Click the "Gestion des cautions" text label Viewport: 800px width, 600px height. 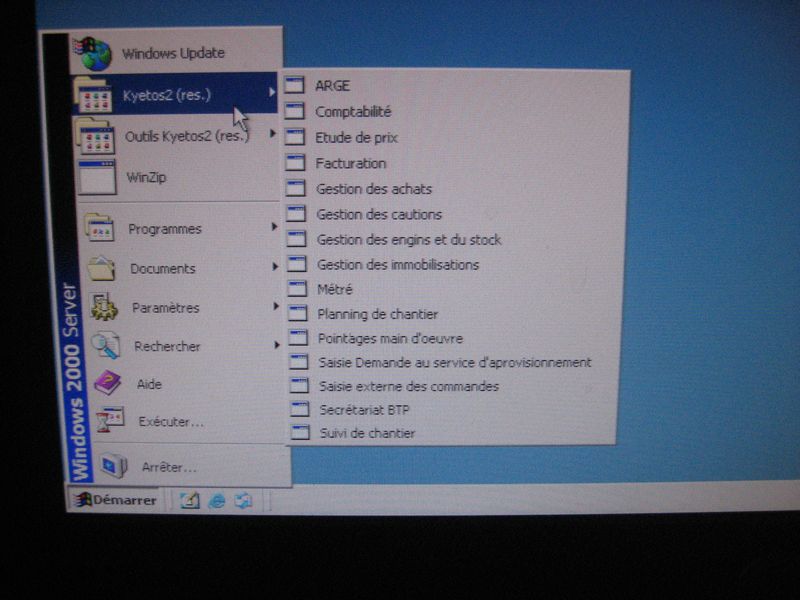pos(379,214)
